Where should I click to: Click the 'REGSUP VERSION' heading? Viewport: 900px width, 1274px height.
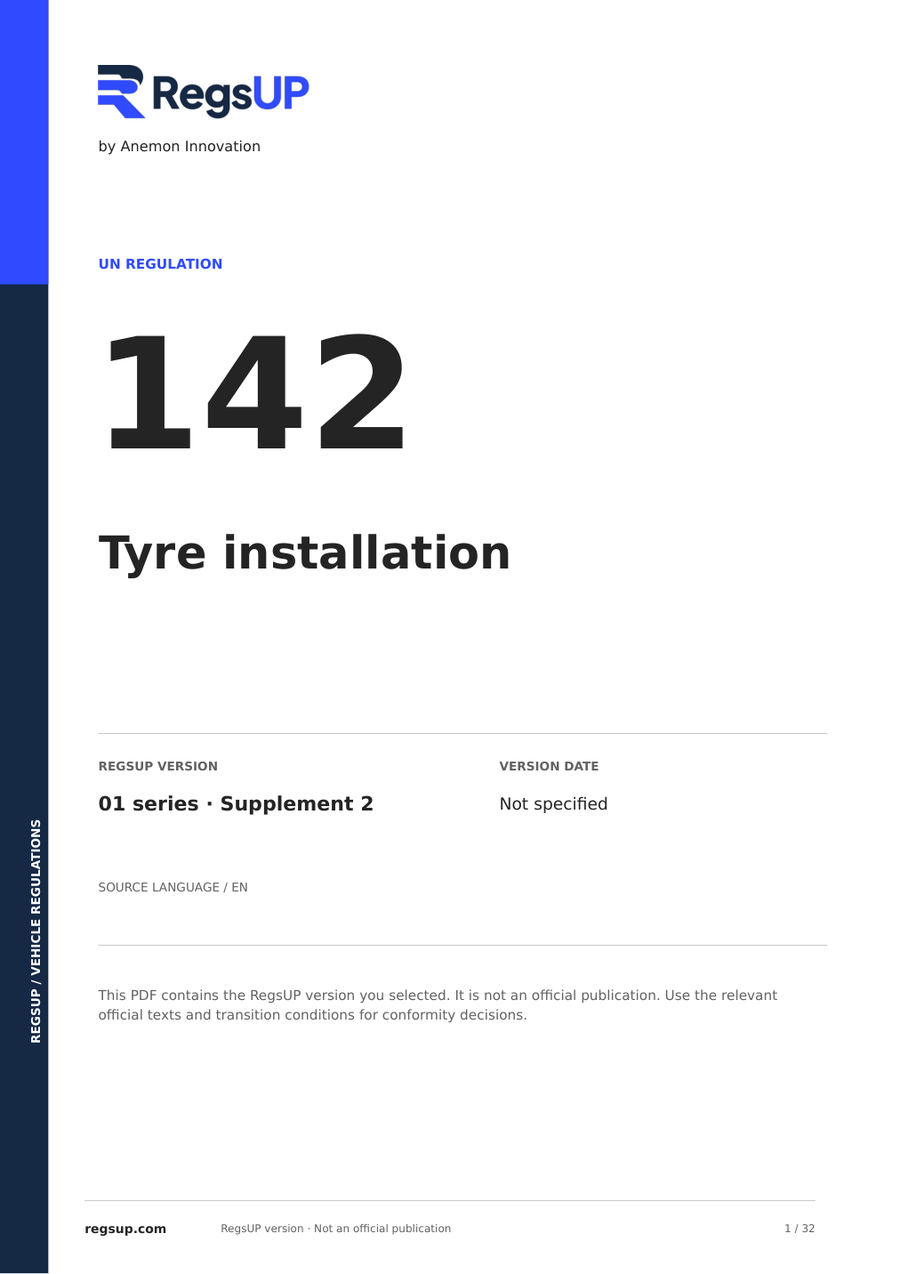click(157, 766)
